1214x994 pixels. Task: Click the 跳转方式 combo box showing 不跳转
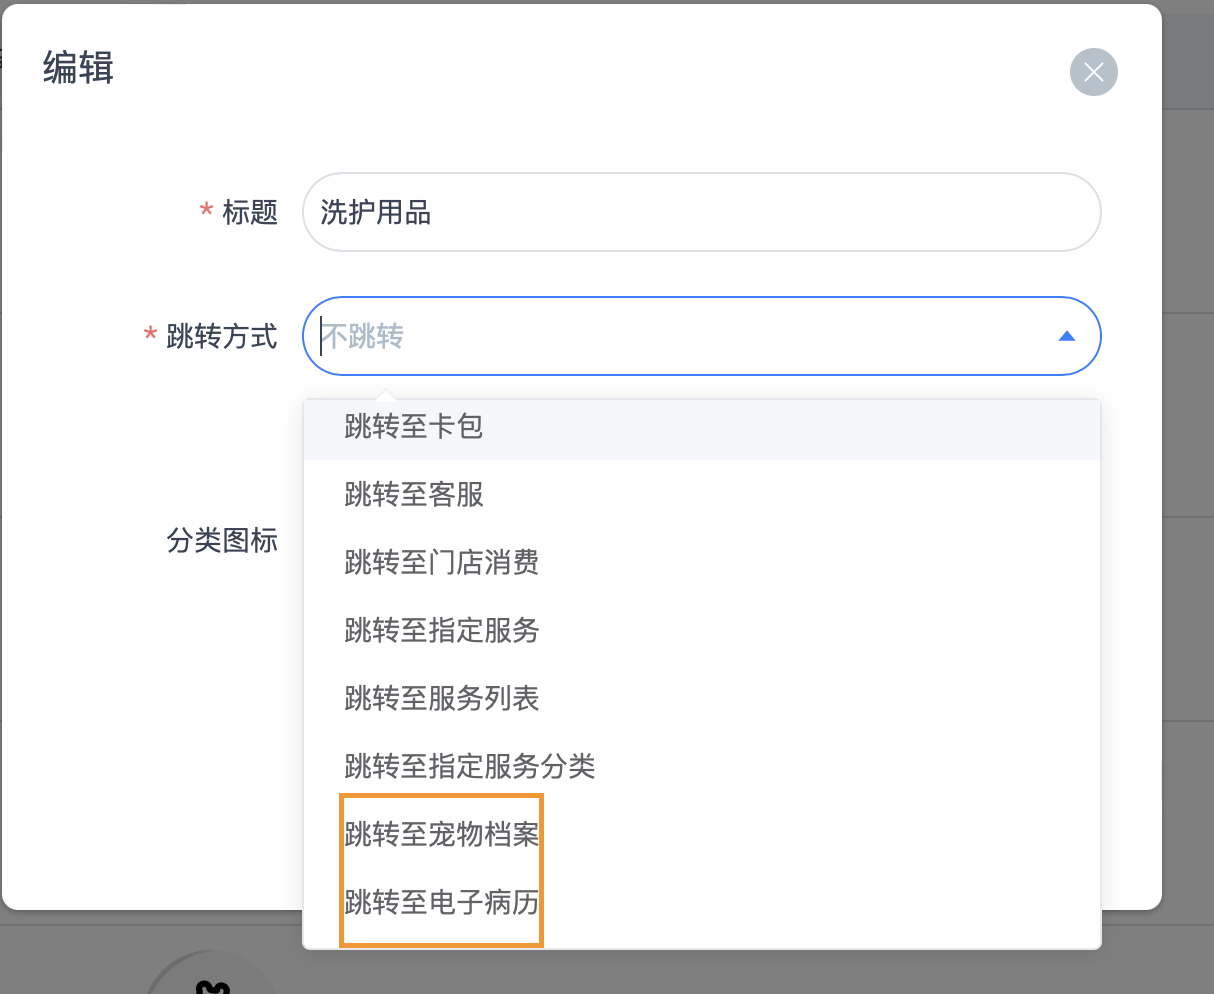click(680, 336)
